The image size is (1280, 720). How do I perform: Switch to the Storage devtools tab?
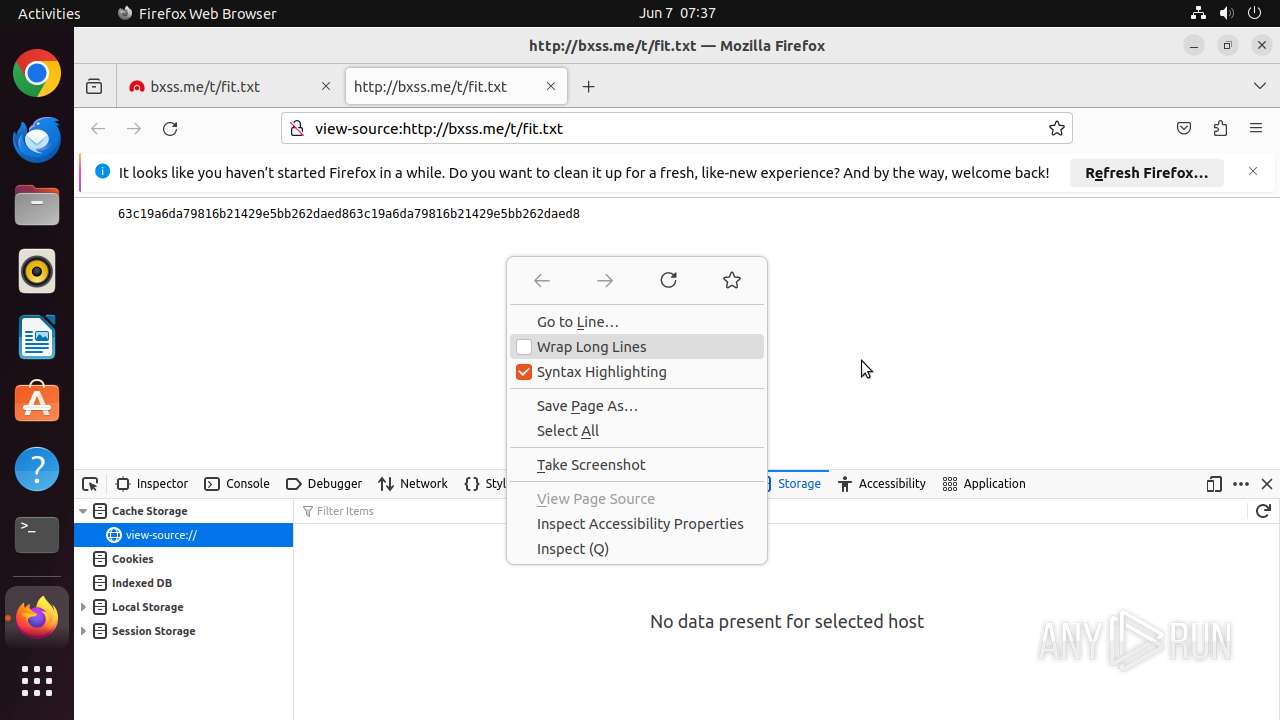pos(797,484)
